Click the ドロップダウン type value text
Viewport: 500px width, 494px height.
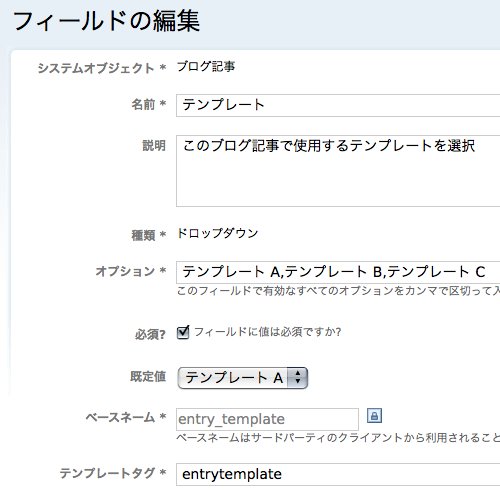218,233
